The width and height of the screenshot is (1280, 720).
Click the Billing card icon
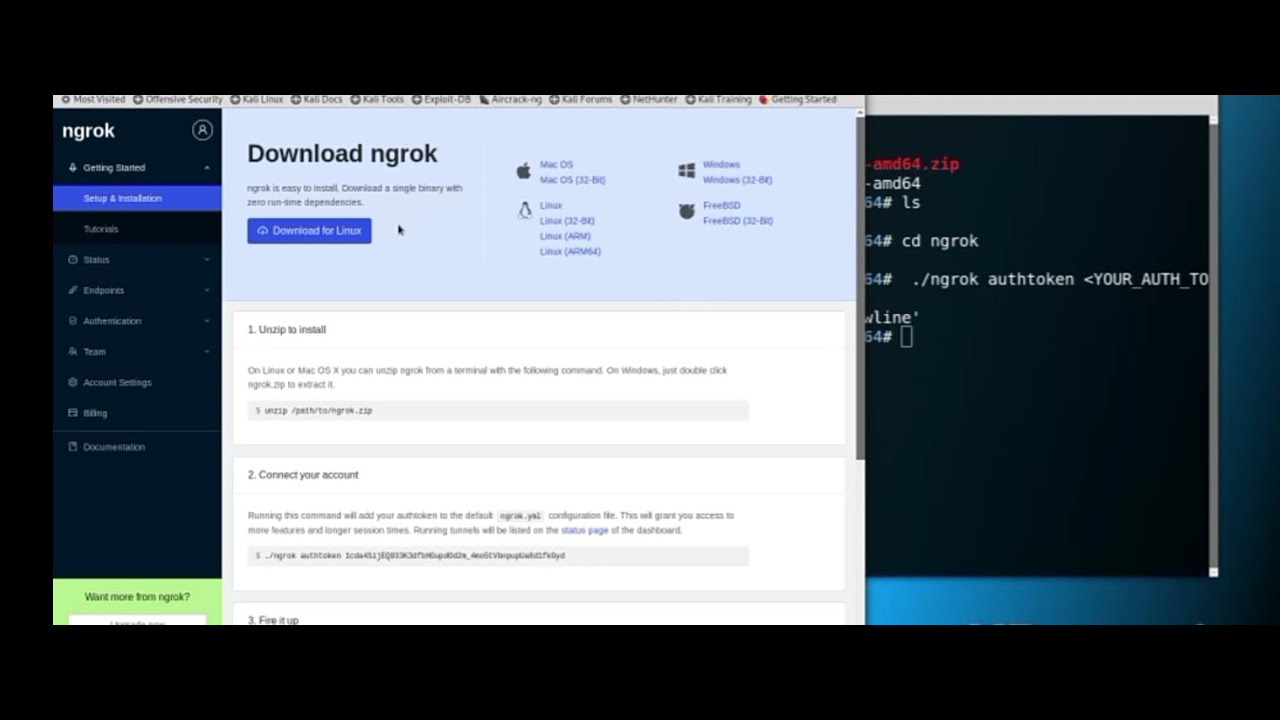(x=73, y=413)
